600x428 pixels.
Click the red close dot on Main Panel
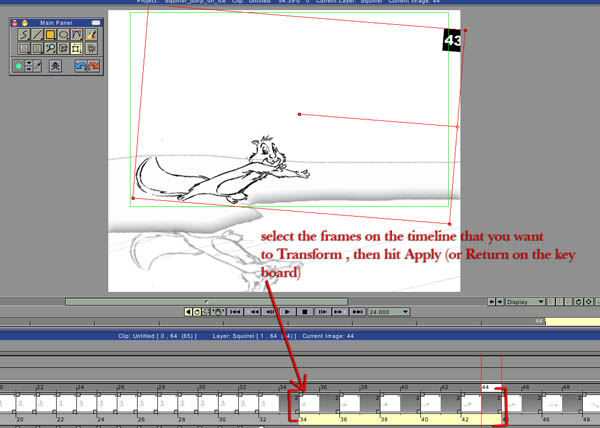pyautogui.click(x=15, y=23)
